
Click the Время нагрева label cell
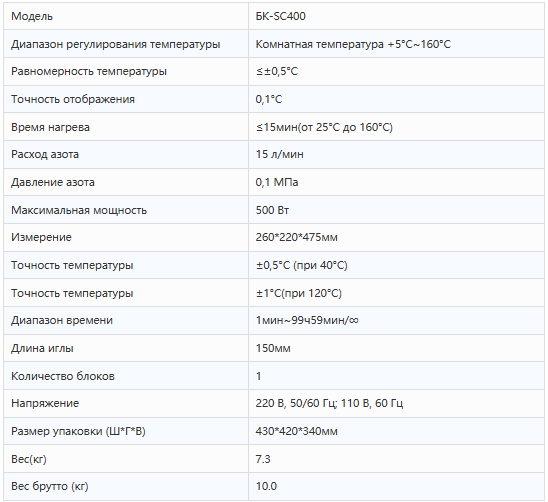click(x=126, y=127)
